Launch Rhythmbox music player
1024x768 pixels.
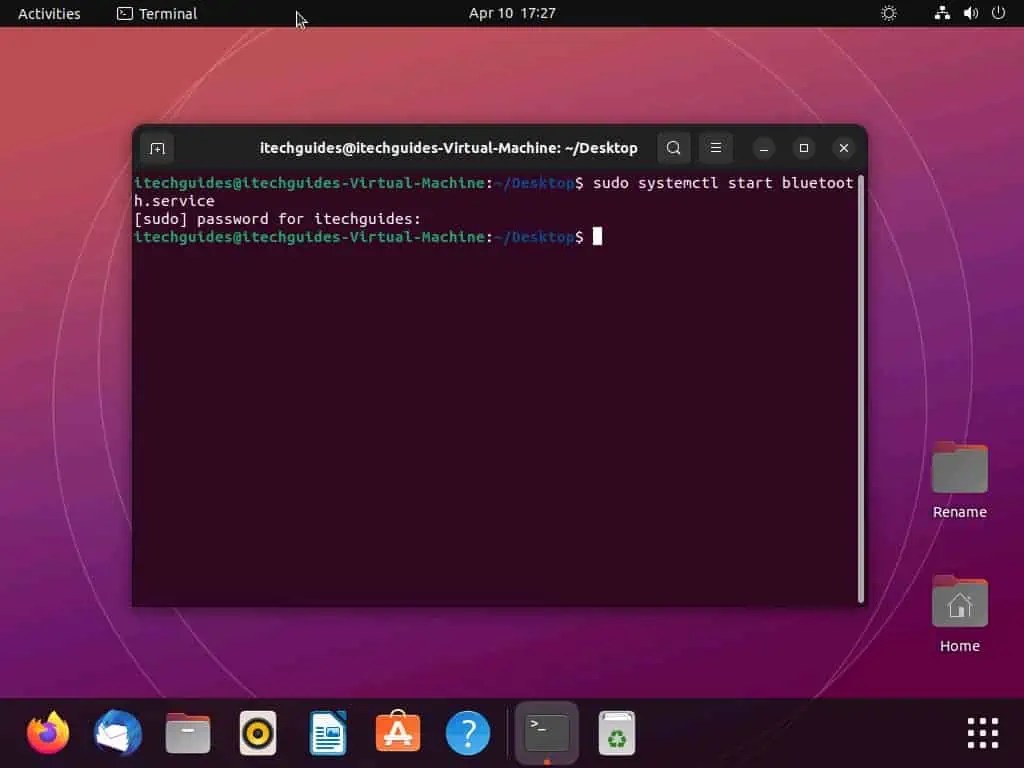257,733
